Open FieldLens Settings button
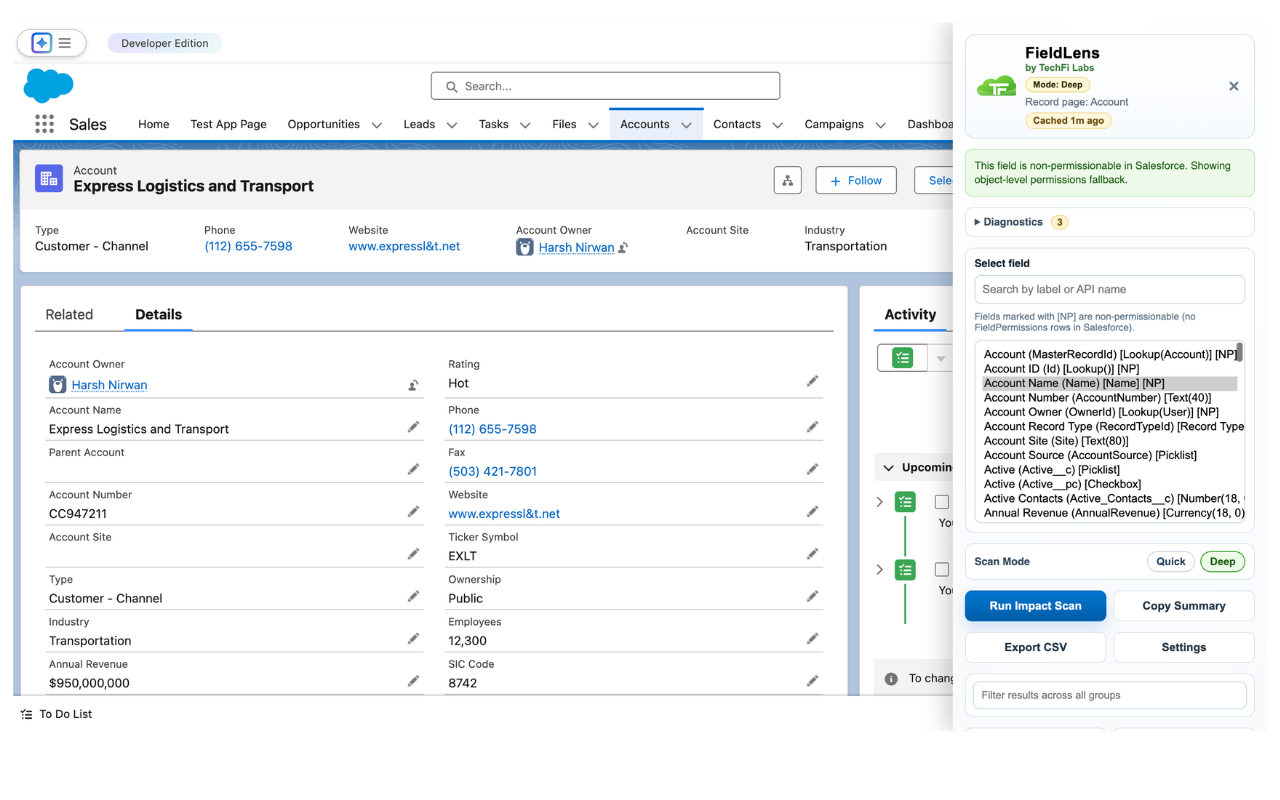This screenshot has width=1280, height=800. 1183,647
